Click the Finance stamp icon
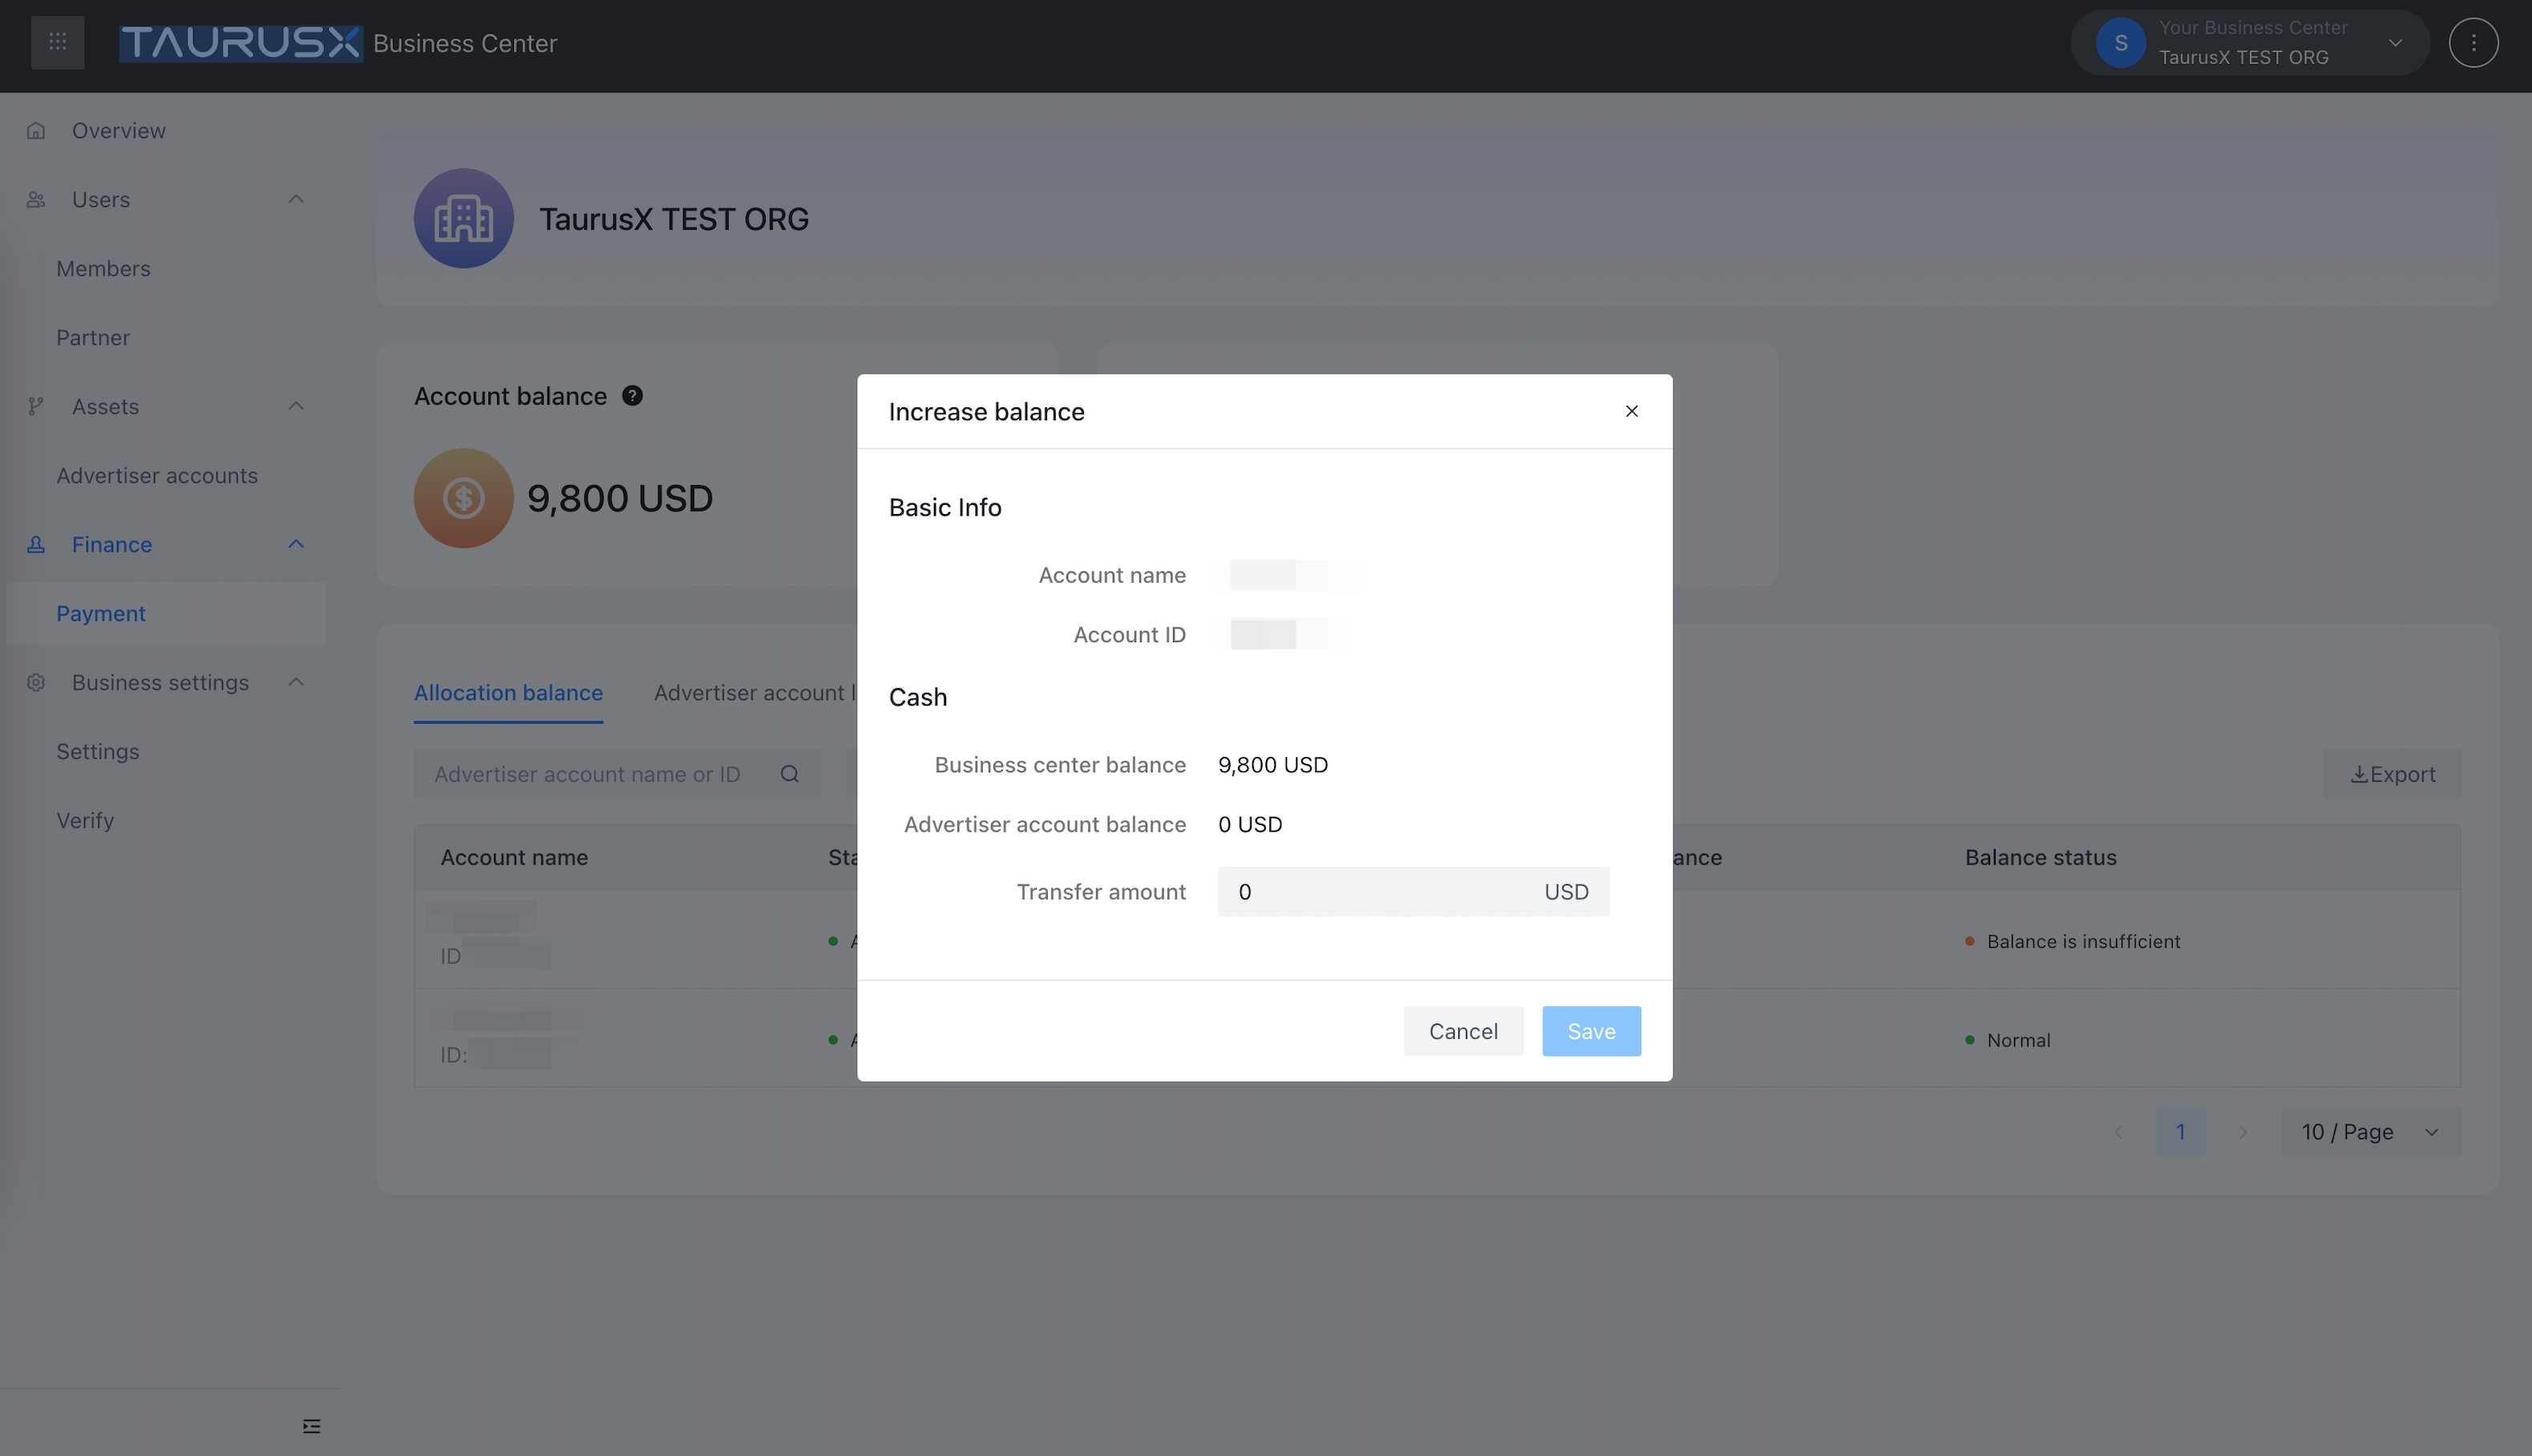2532x1456 pixels. coord(36,545)
